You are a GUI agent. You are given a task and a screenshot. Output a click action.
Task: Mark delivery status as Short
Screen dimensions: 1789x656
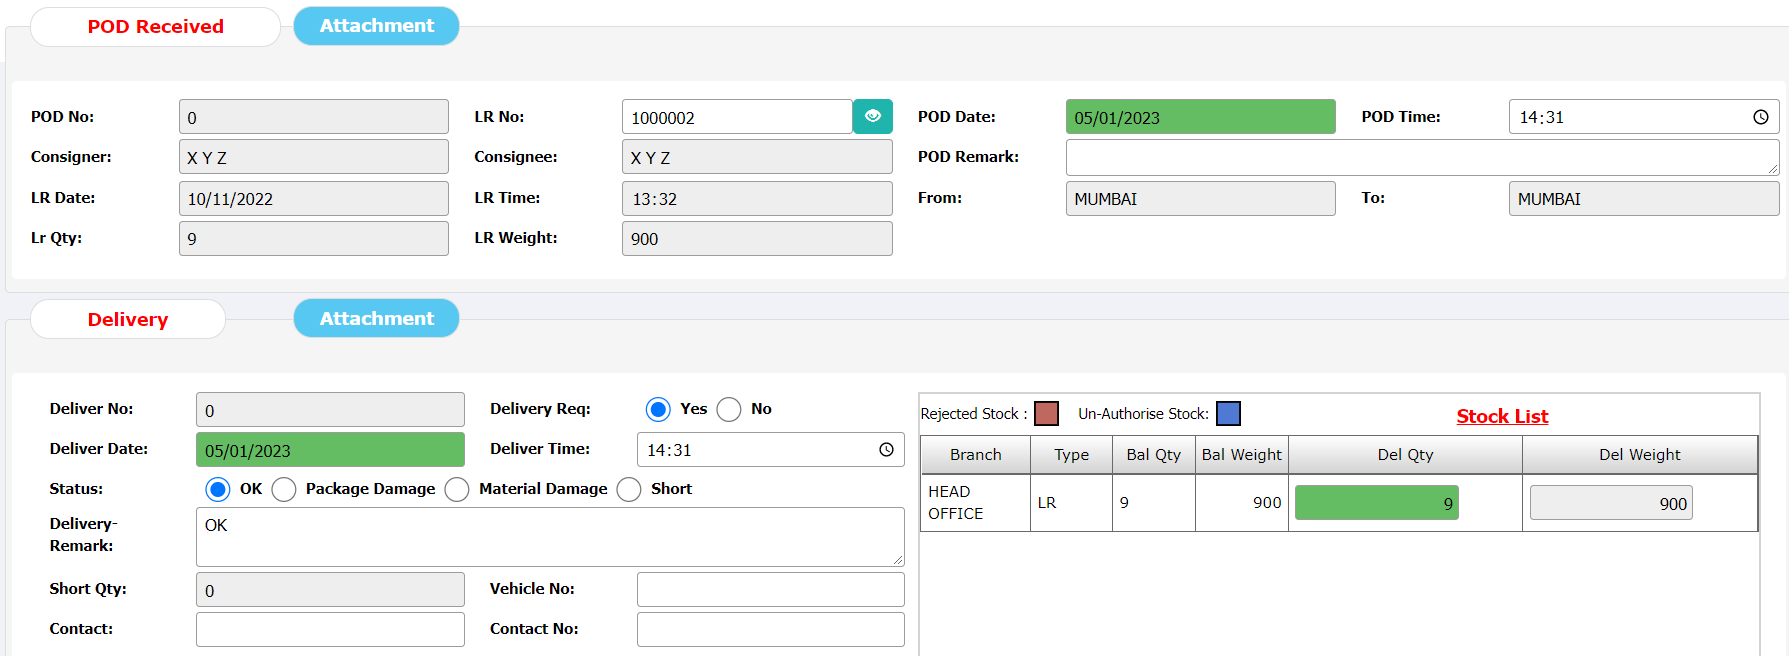pyautogui.click(x=629, y=489)
